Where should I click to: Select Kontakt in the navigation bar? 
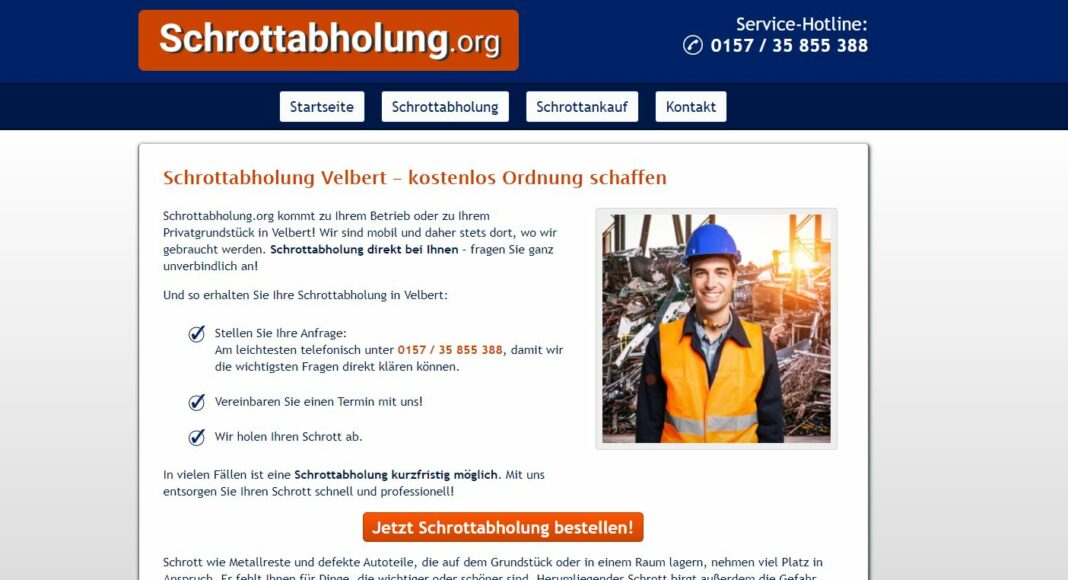pyautogui.click(x=691, y=107)
